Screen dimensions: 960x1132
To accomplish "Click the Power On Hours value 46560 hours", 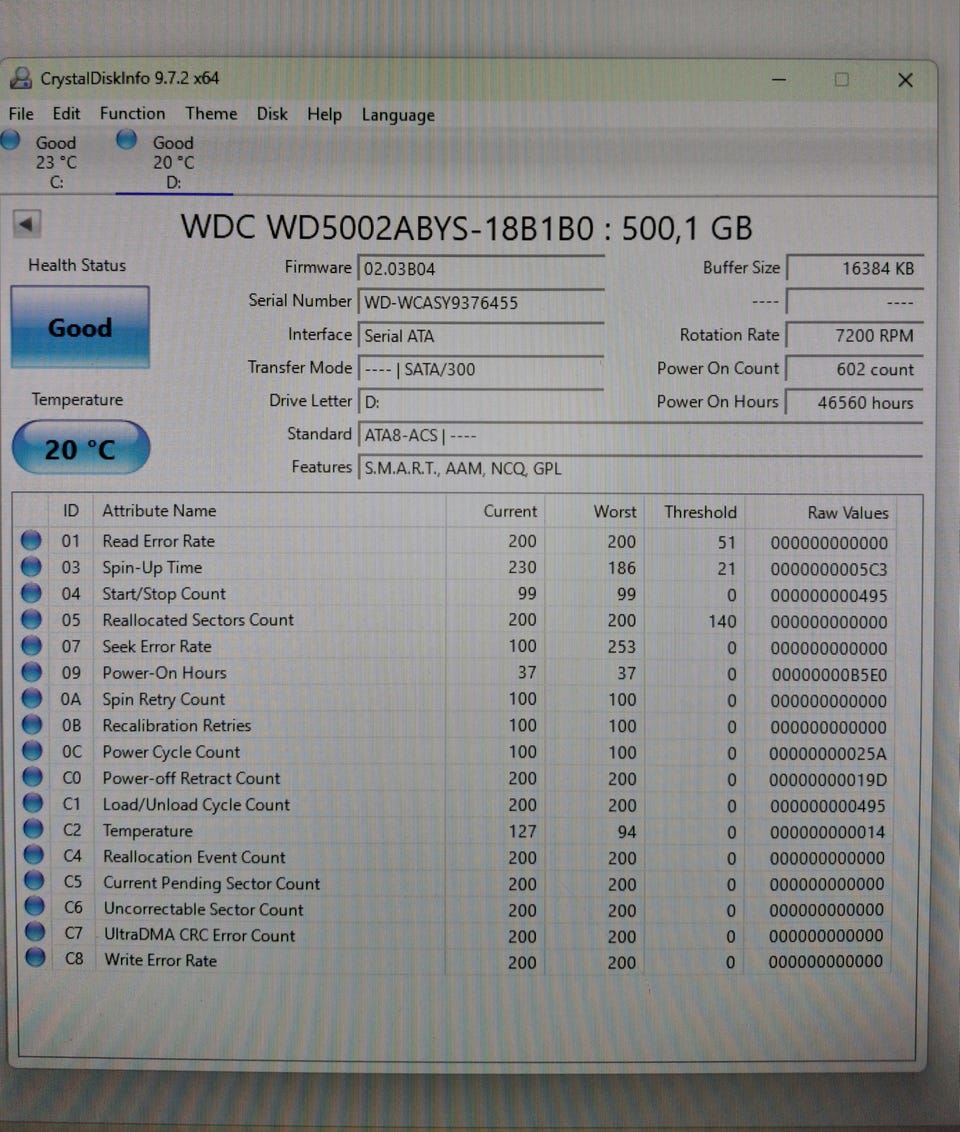I will click(x=855, y=403).
